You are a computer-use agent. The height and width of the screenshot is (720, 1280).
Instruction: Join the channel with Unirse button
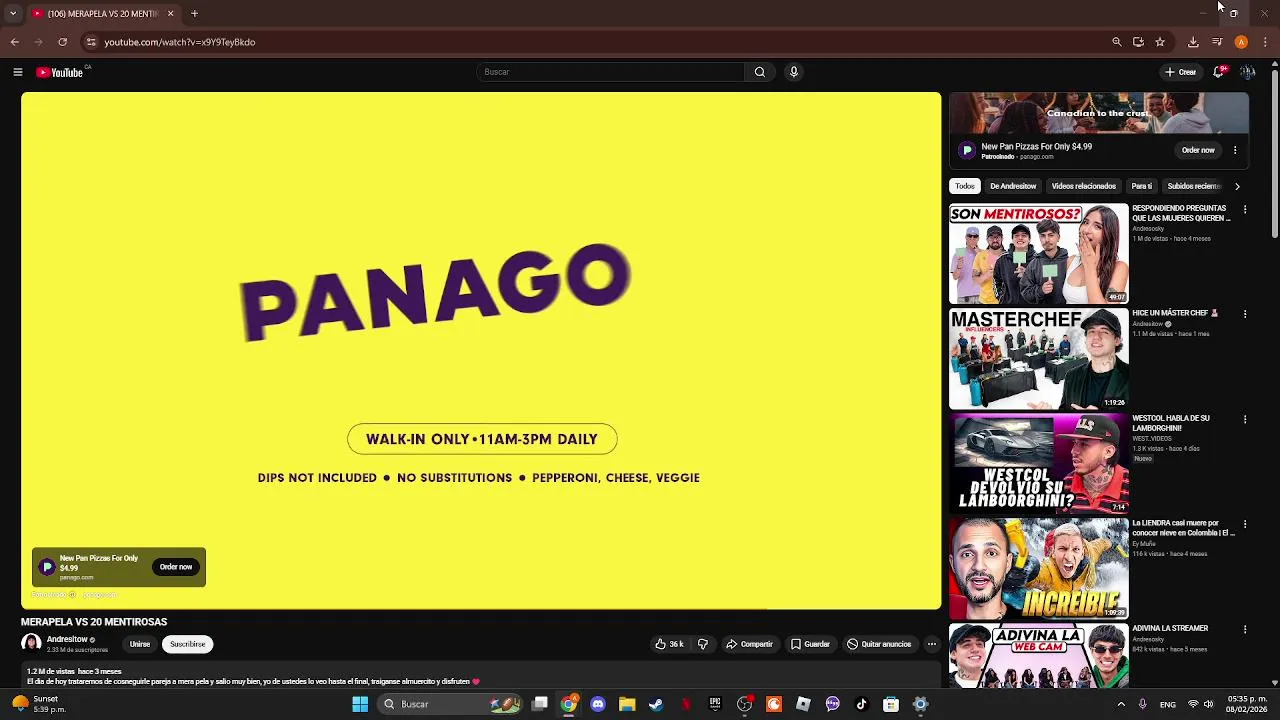tap(140, 644)
